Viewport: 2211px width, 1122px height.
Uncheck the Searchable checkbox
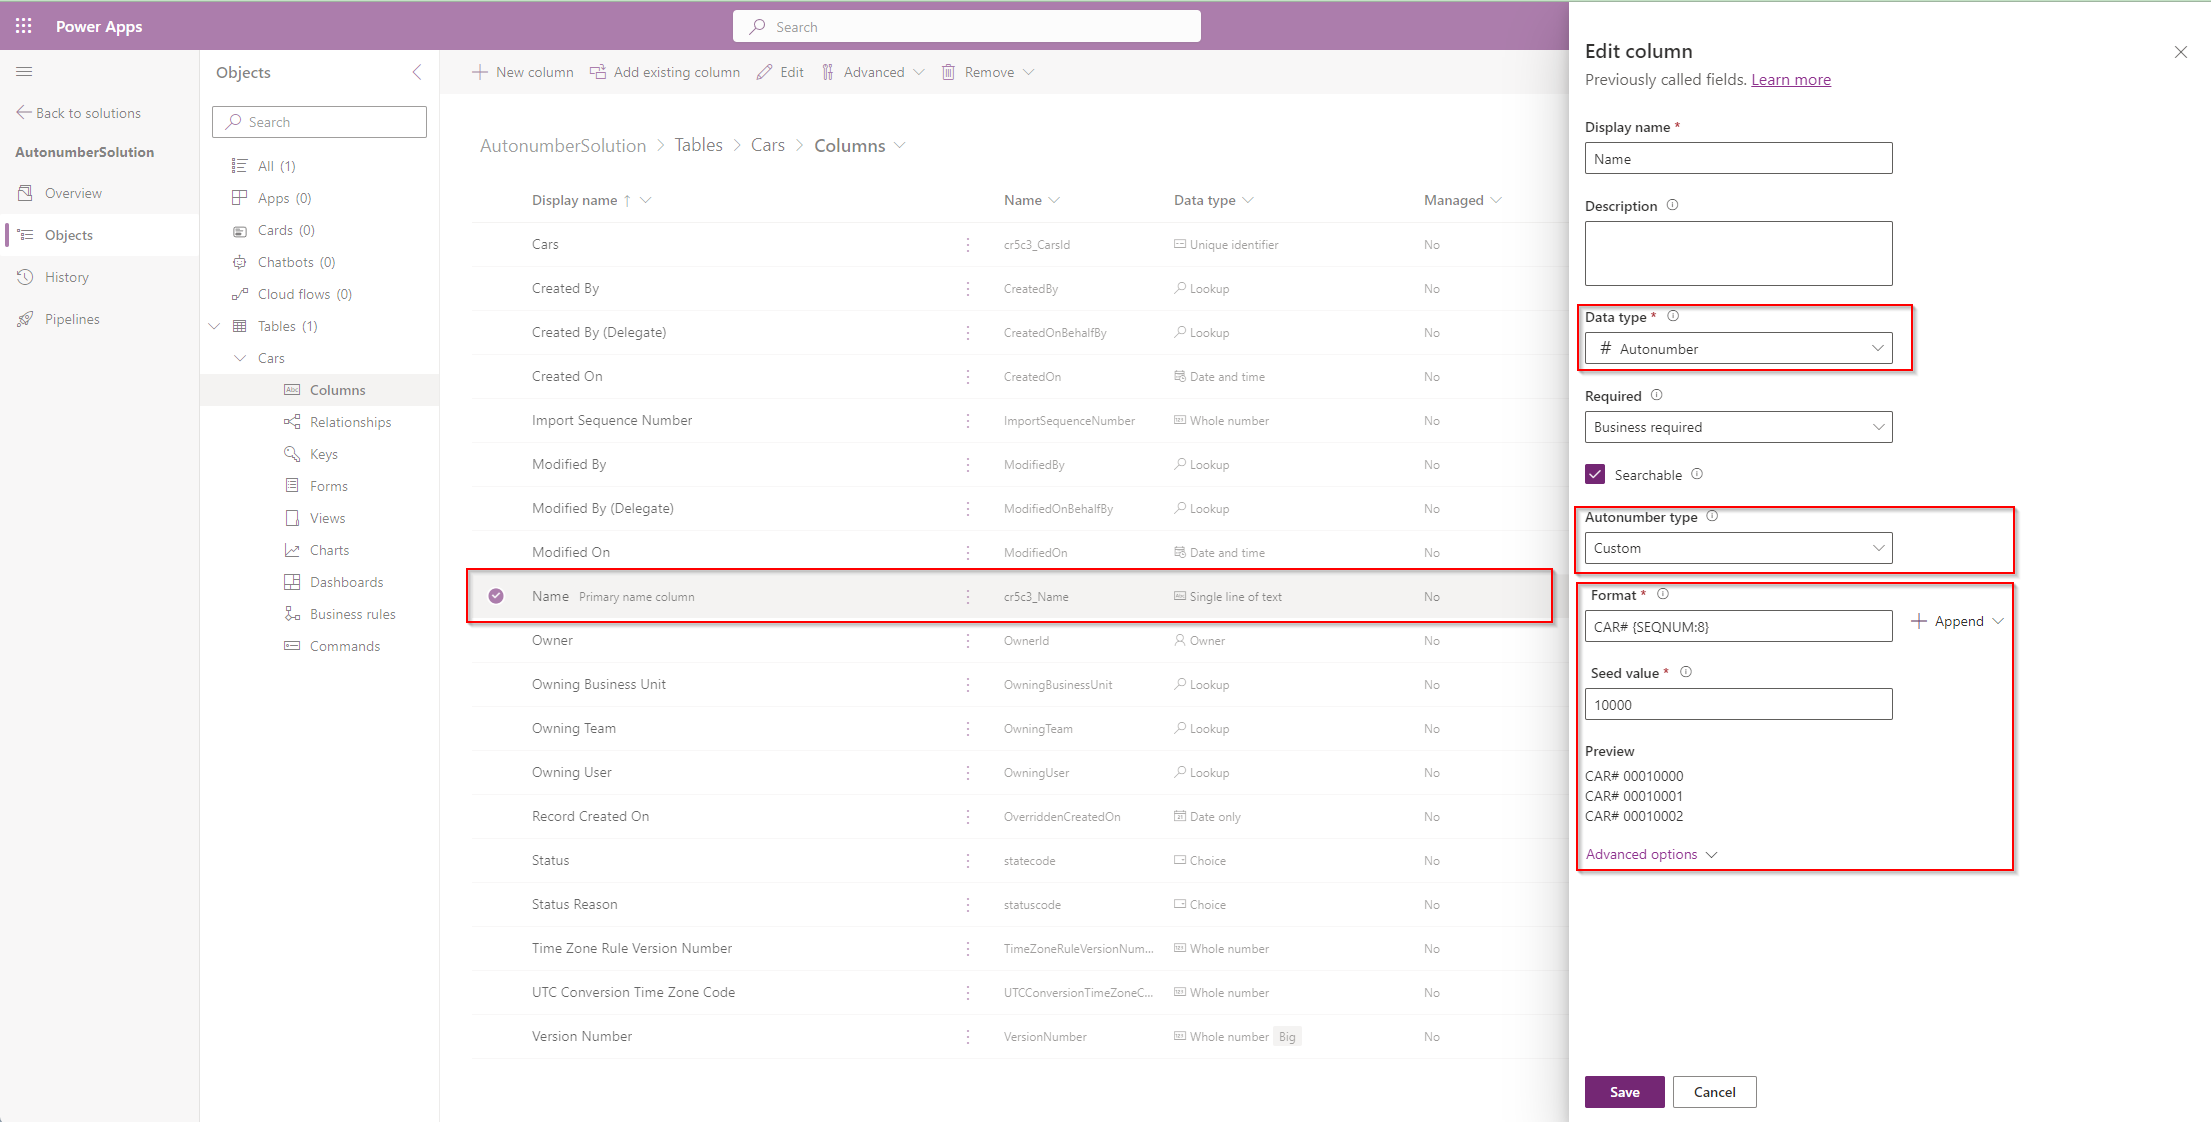1595,474
